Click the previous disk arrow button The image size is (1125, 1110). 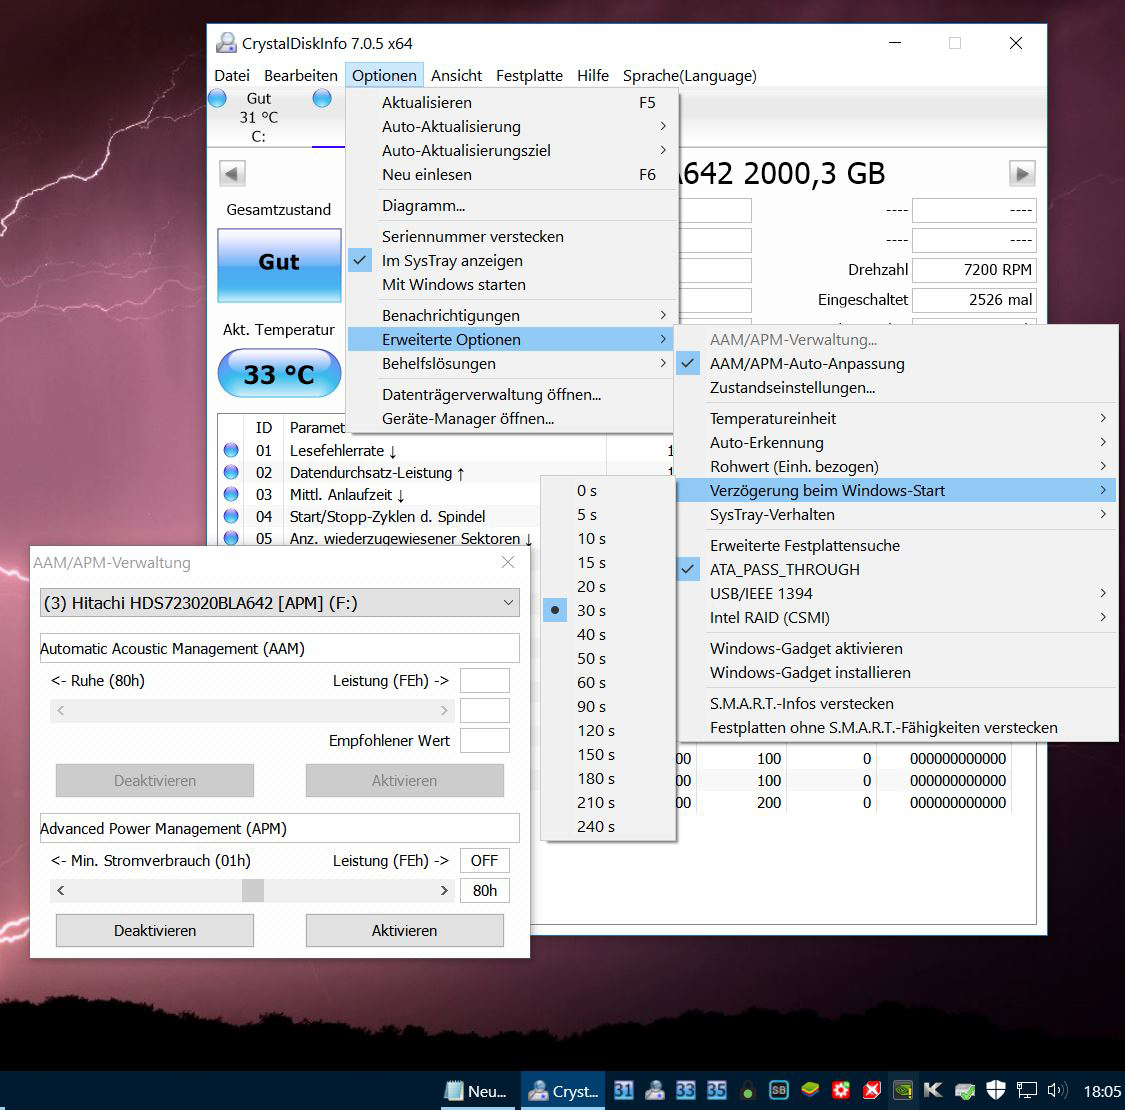click(x=232, y=174)
